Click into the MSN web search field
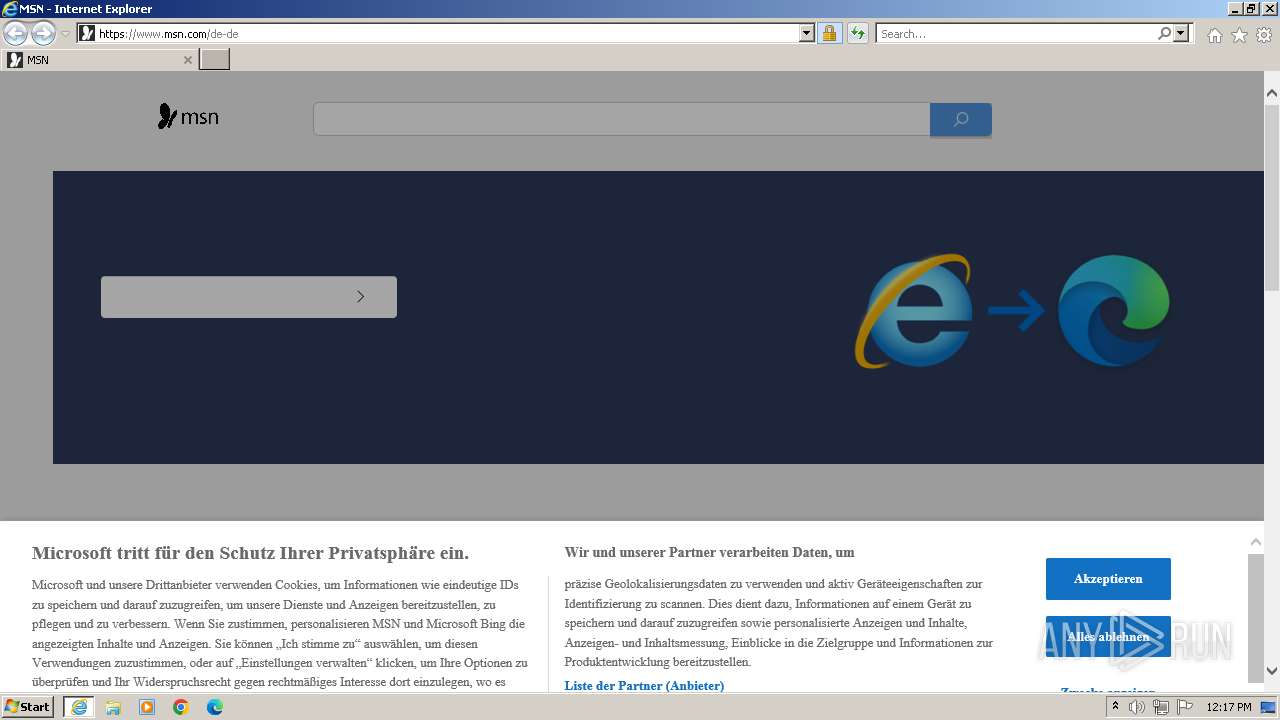 point(621,119)
